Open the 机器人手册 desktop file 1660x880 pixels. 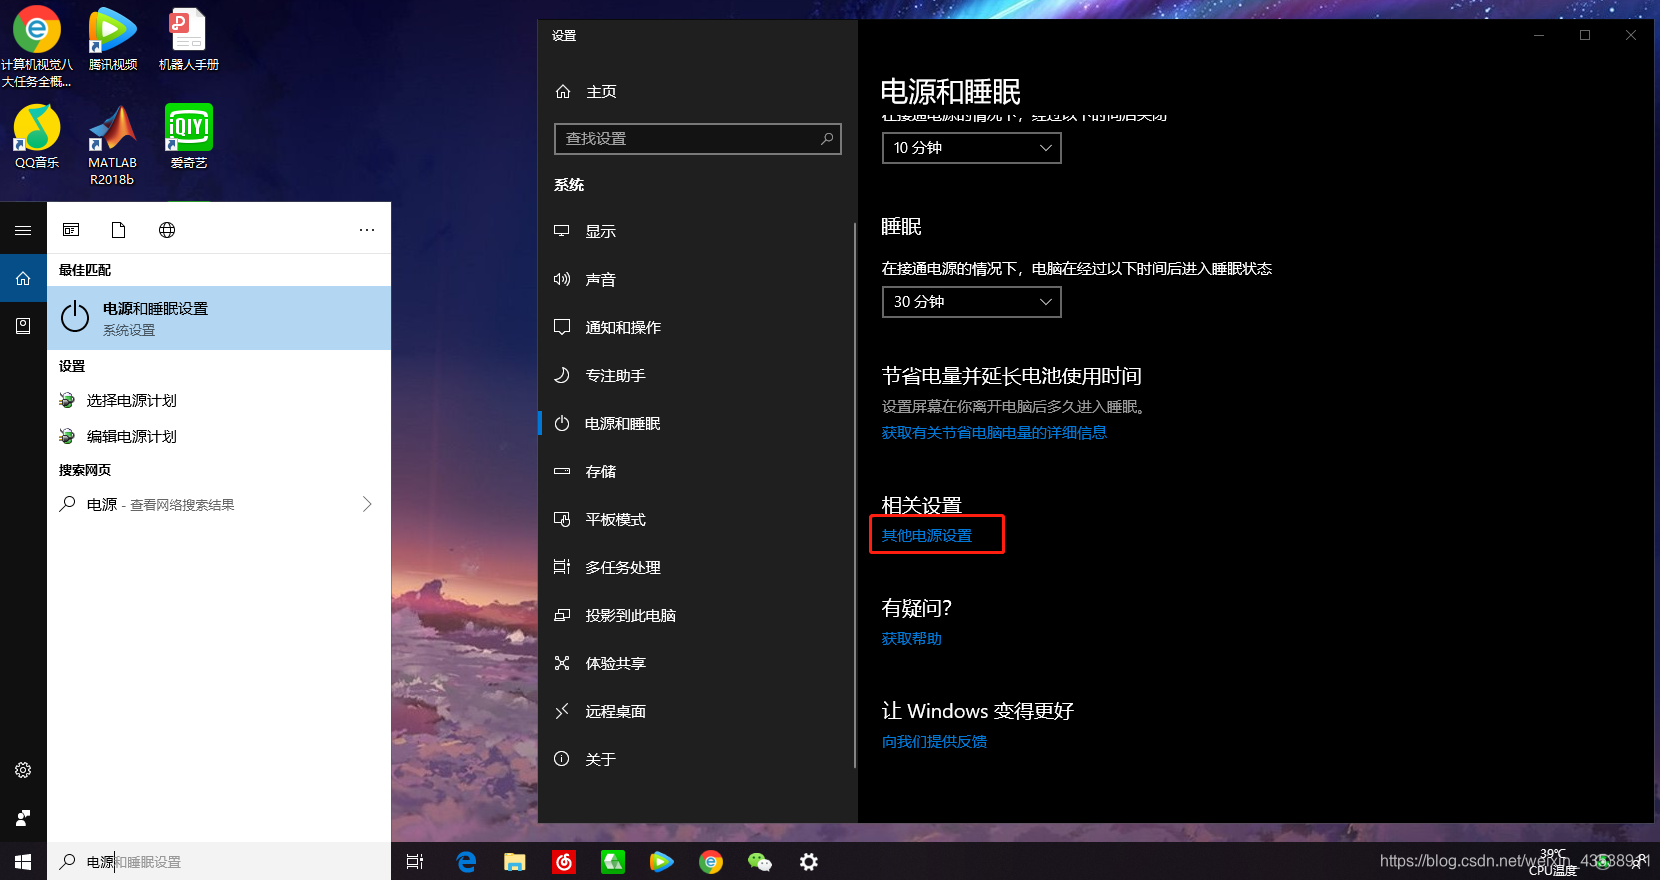[188, 40]
